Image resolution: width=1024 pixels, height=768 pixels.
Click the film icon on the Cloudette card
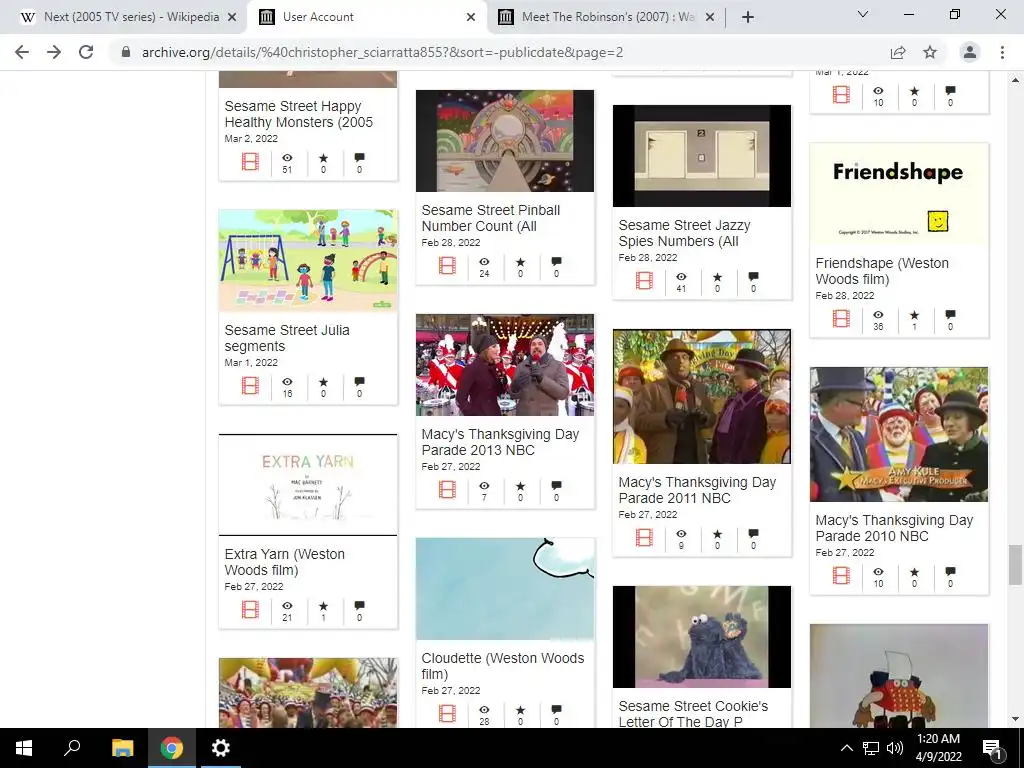(447, 713)
